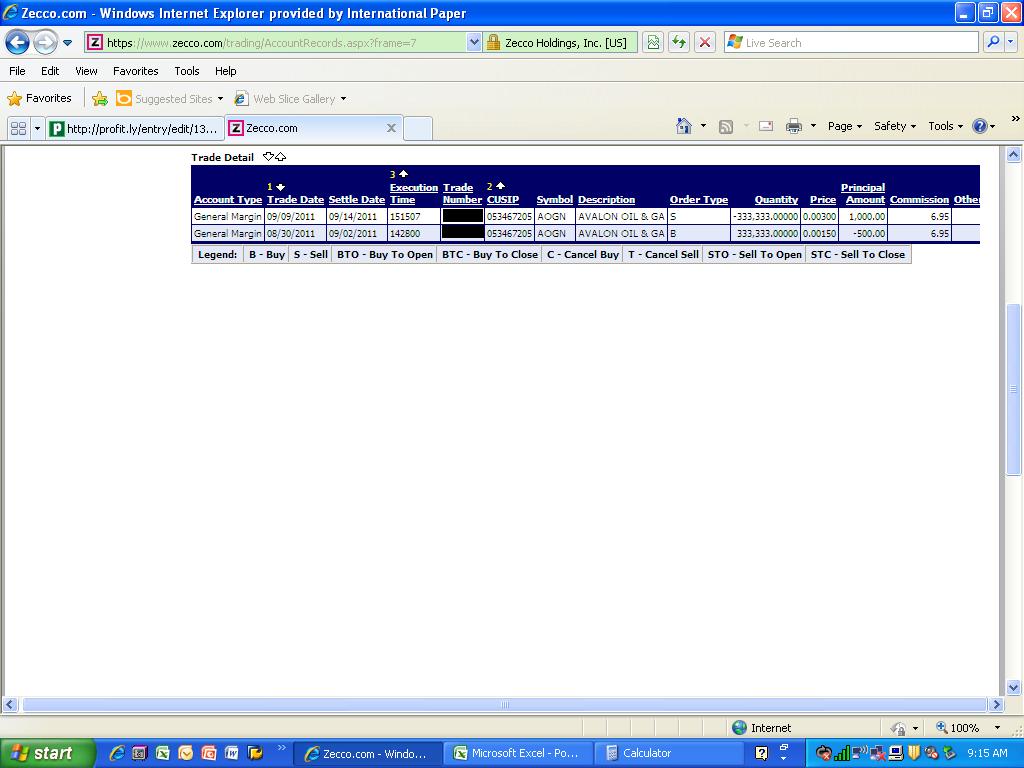Switch to the profit.ly browser tab
Screen dimensions: 1024x768
[134, 128]
